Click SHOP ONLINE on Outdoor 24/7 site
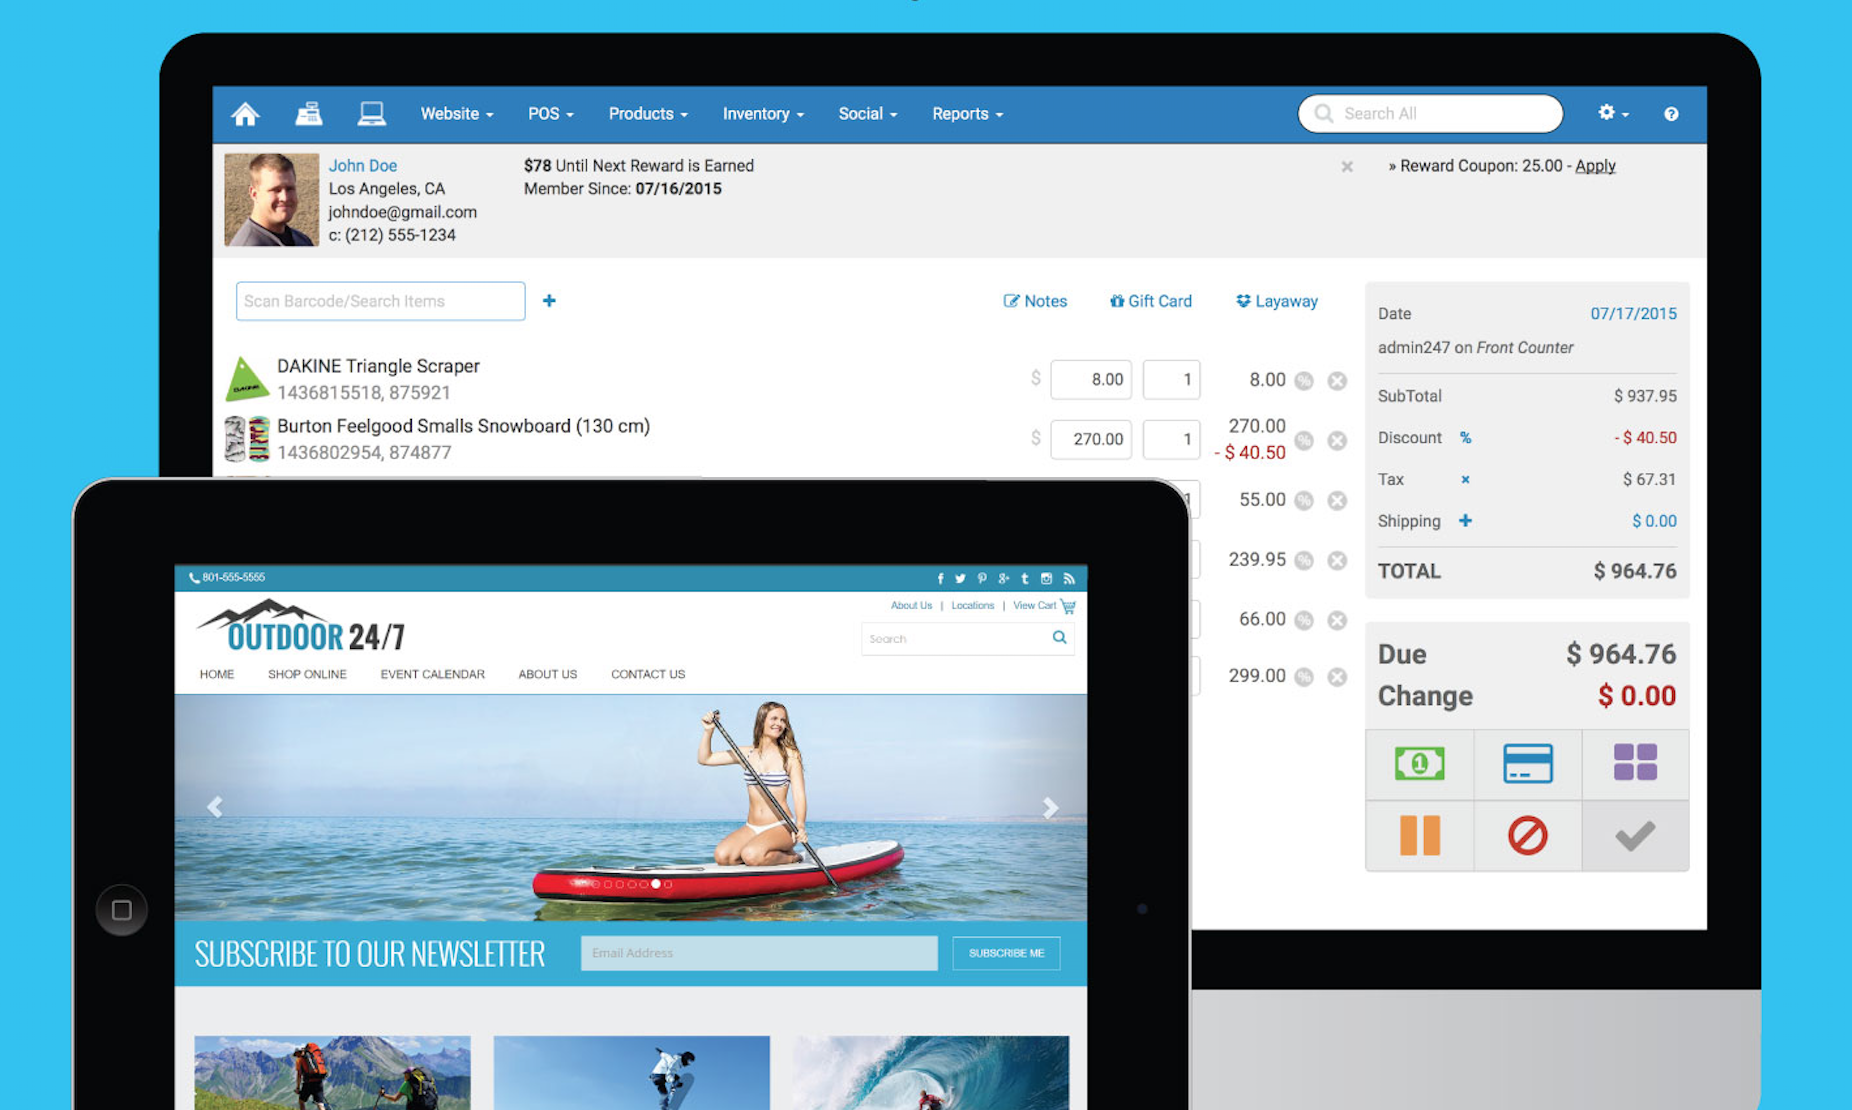1852x1110 pixels. 307,674
